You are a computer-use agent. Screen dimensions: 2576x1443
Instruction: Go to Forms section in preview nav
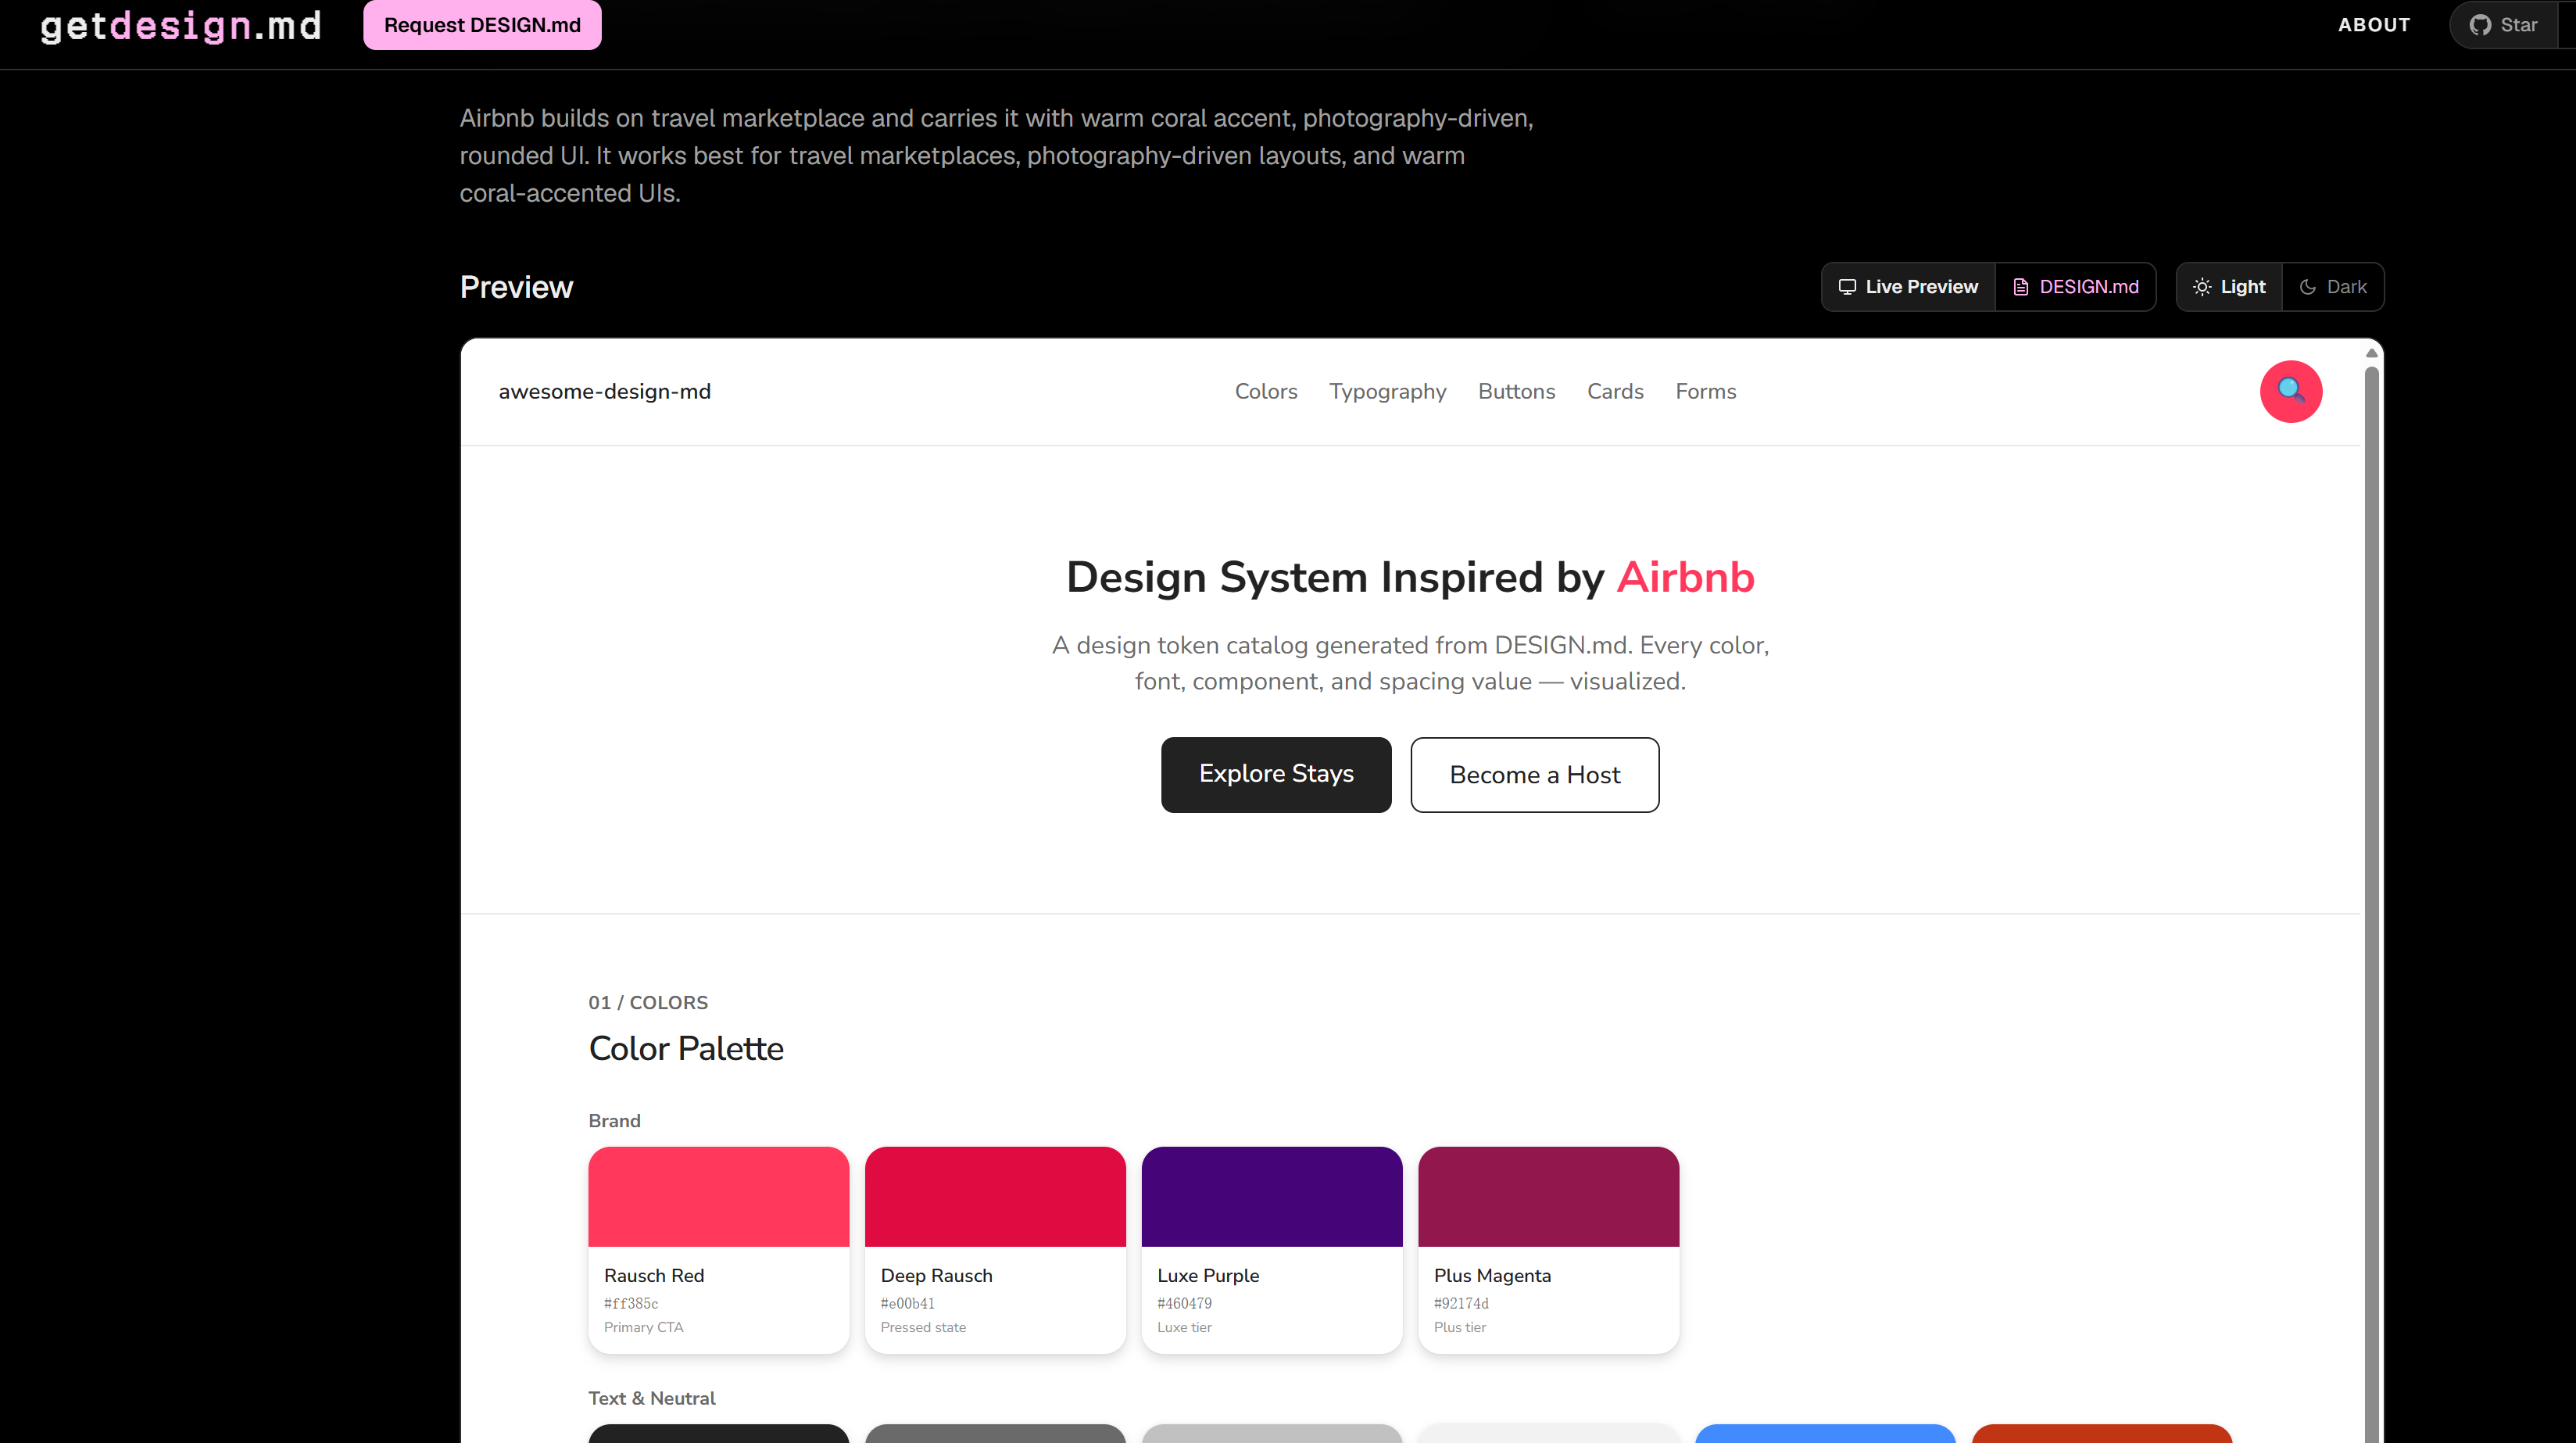(1706, 391)
